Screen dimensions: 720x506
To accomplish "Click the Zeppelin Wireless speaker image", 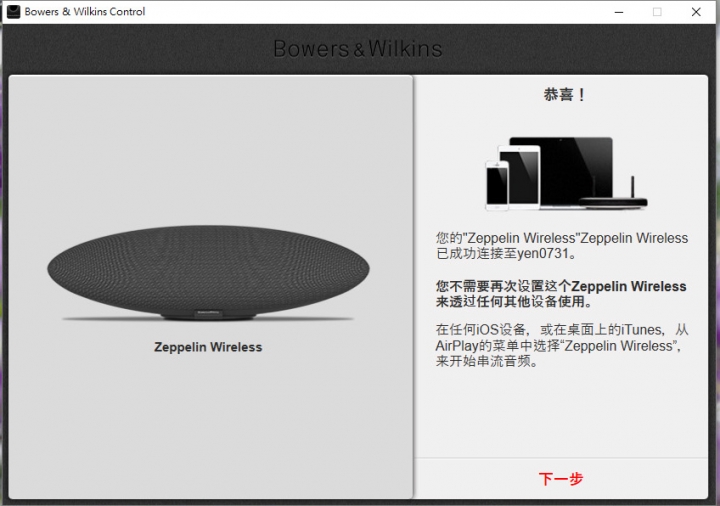I will [x=208, y=273].
